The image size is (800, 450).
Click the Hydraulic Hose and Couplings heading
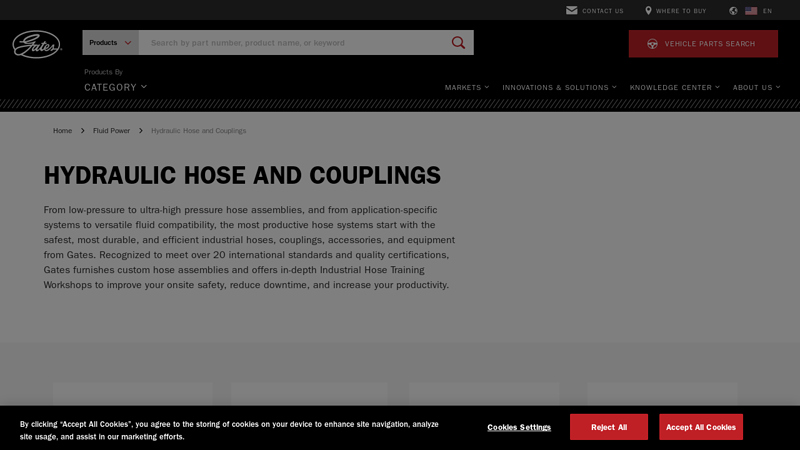tap(242, 176)
